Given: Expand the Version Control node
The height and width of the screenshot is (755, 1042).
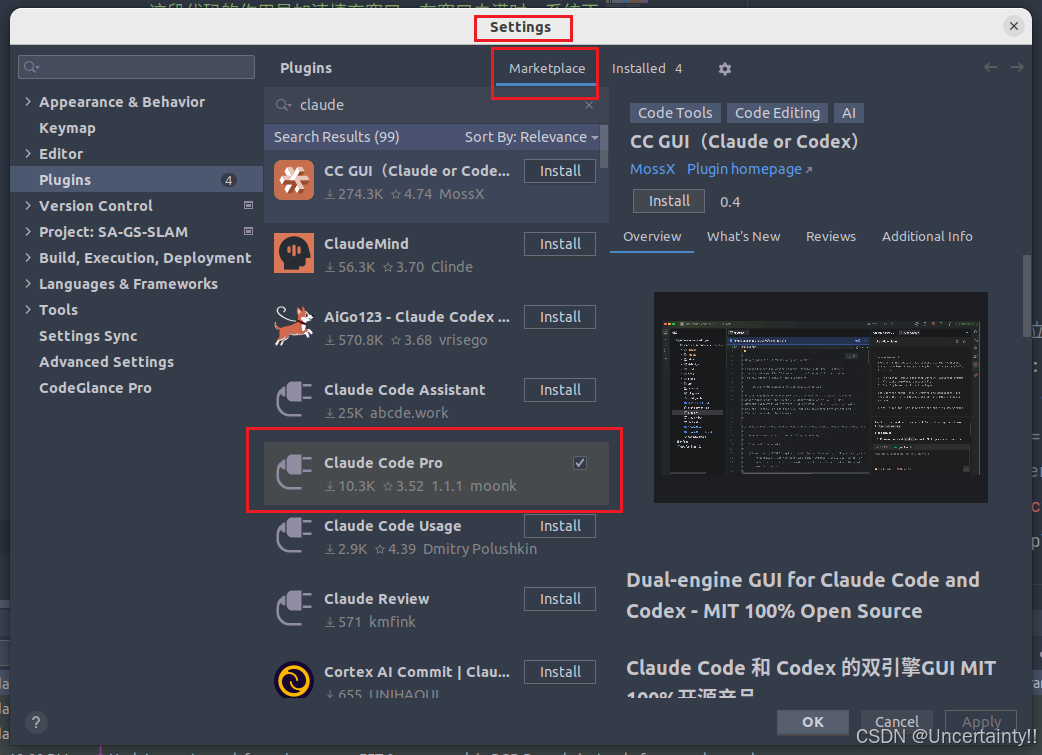Looking at the screenshot, I should (28, 205).
